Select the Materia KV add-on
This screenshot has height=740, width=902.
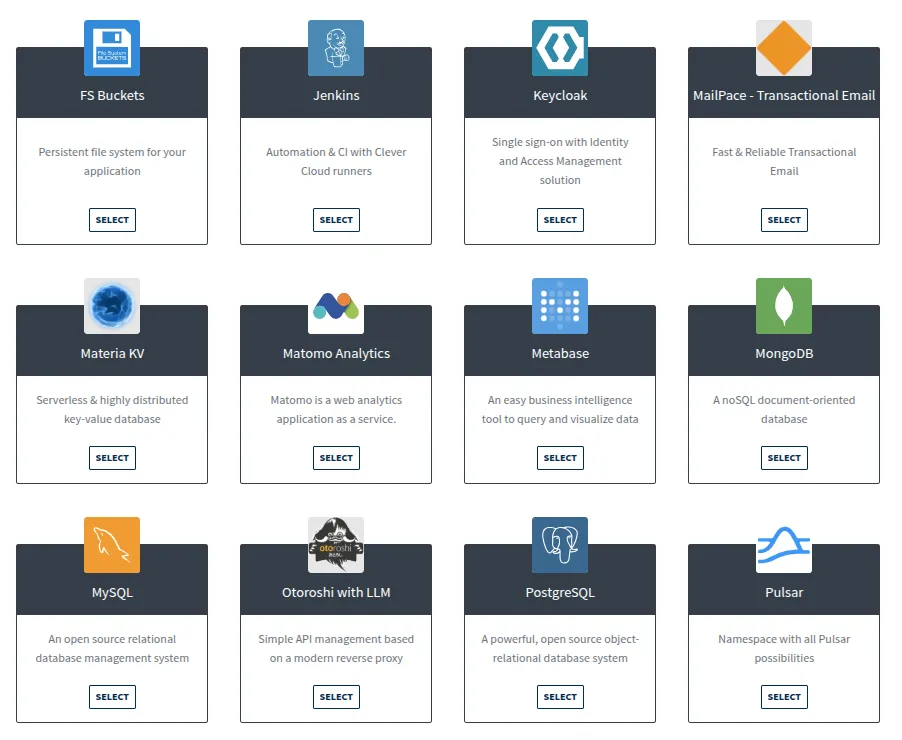tap(112, 458)
